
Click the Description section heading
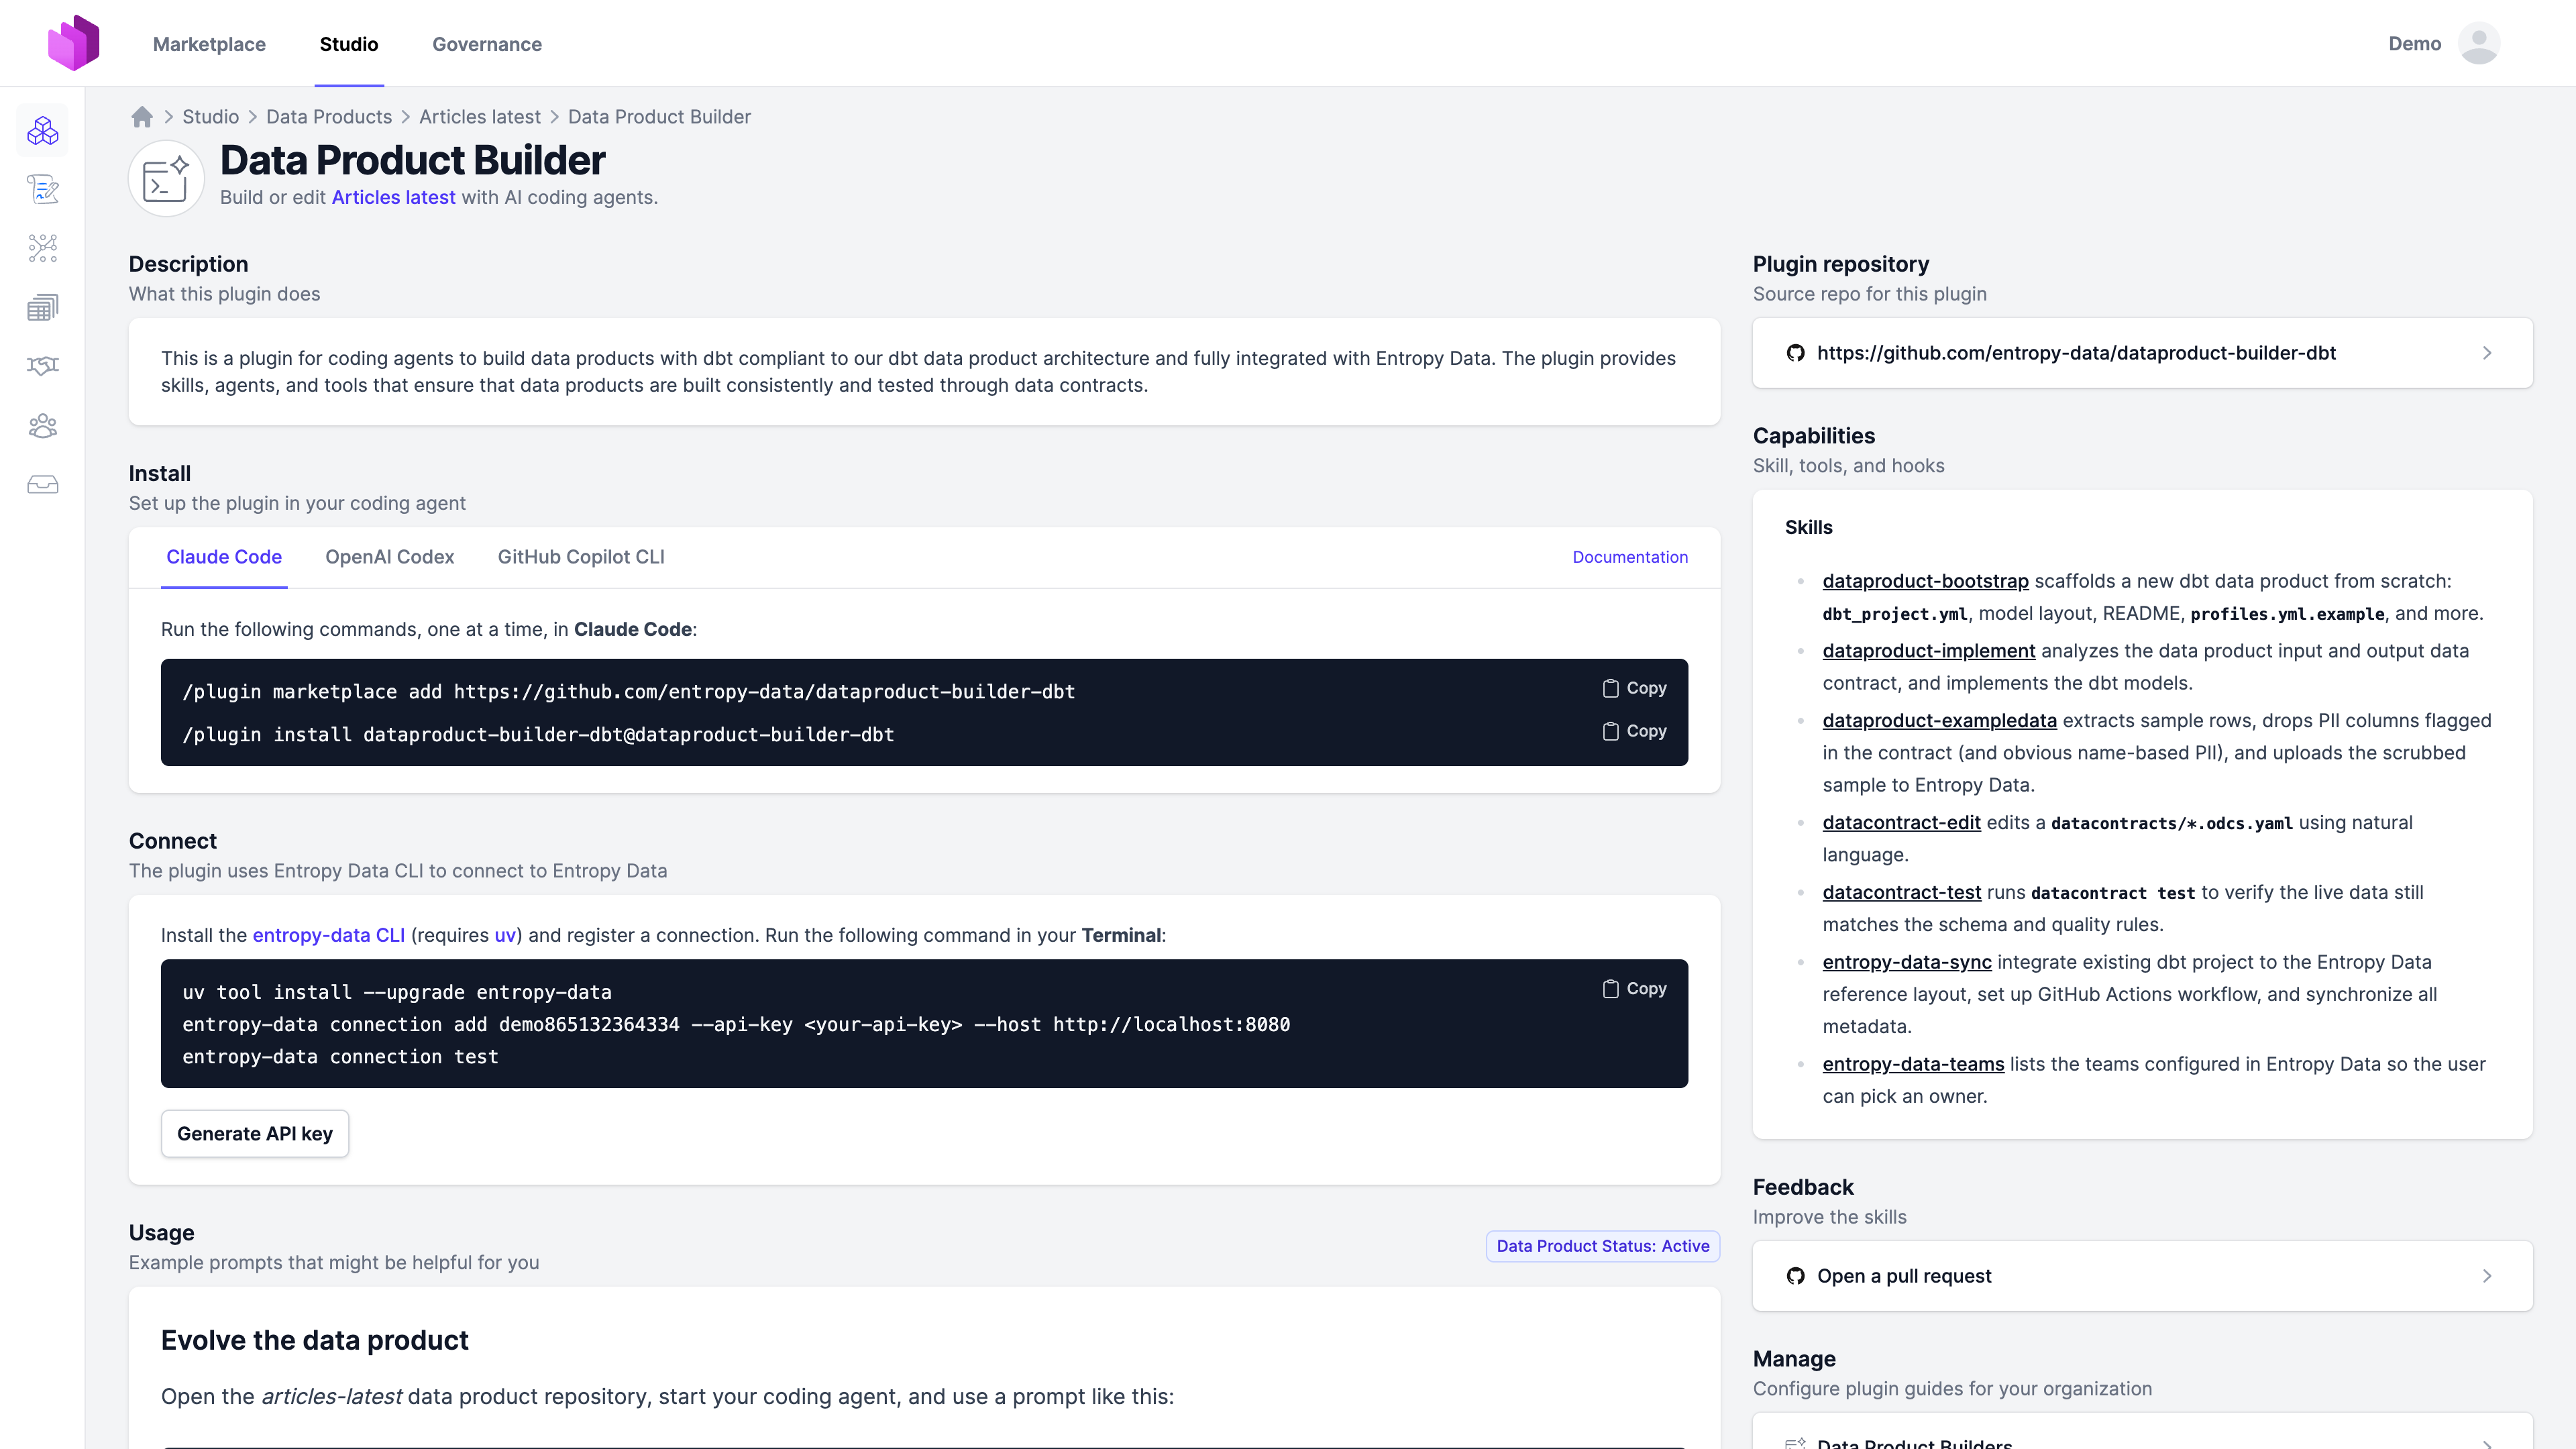(x=189, y=264)
